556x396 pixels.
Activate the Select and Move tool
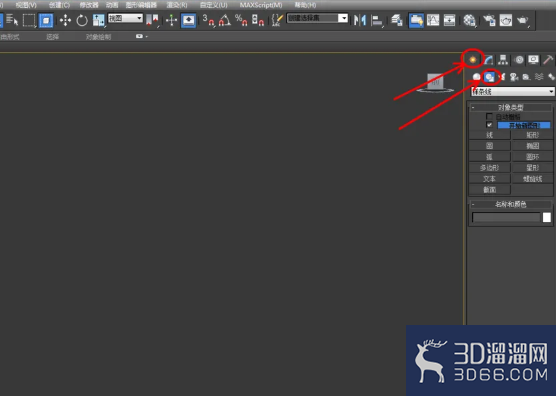65,20
